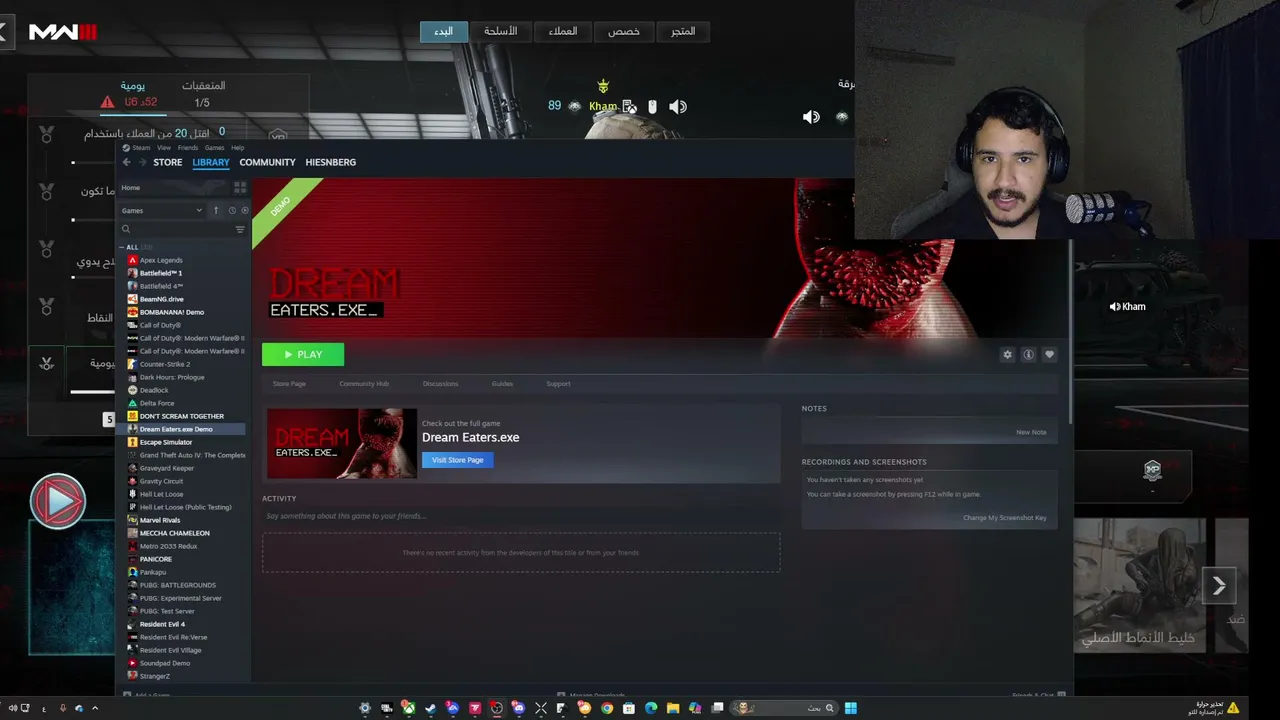Click the Marvel Rivals game icon
The image size is (1280, 720).
[x=132, y=520]
